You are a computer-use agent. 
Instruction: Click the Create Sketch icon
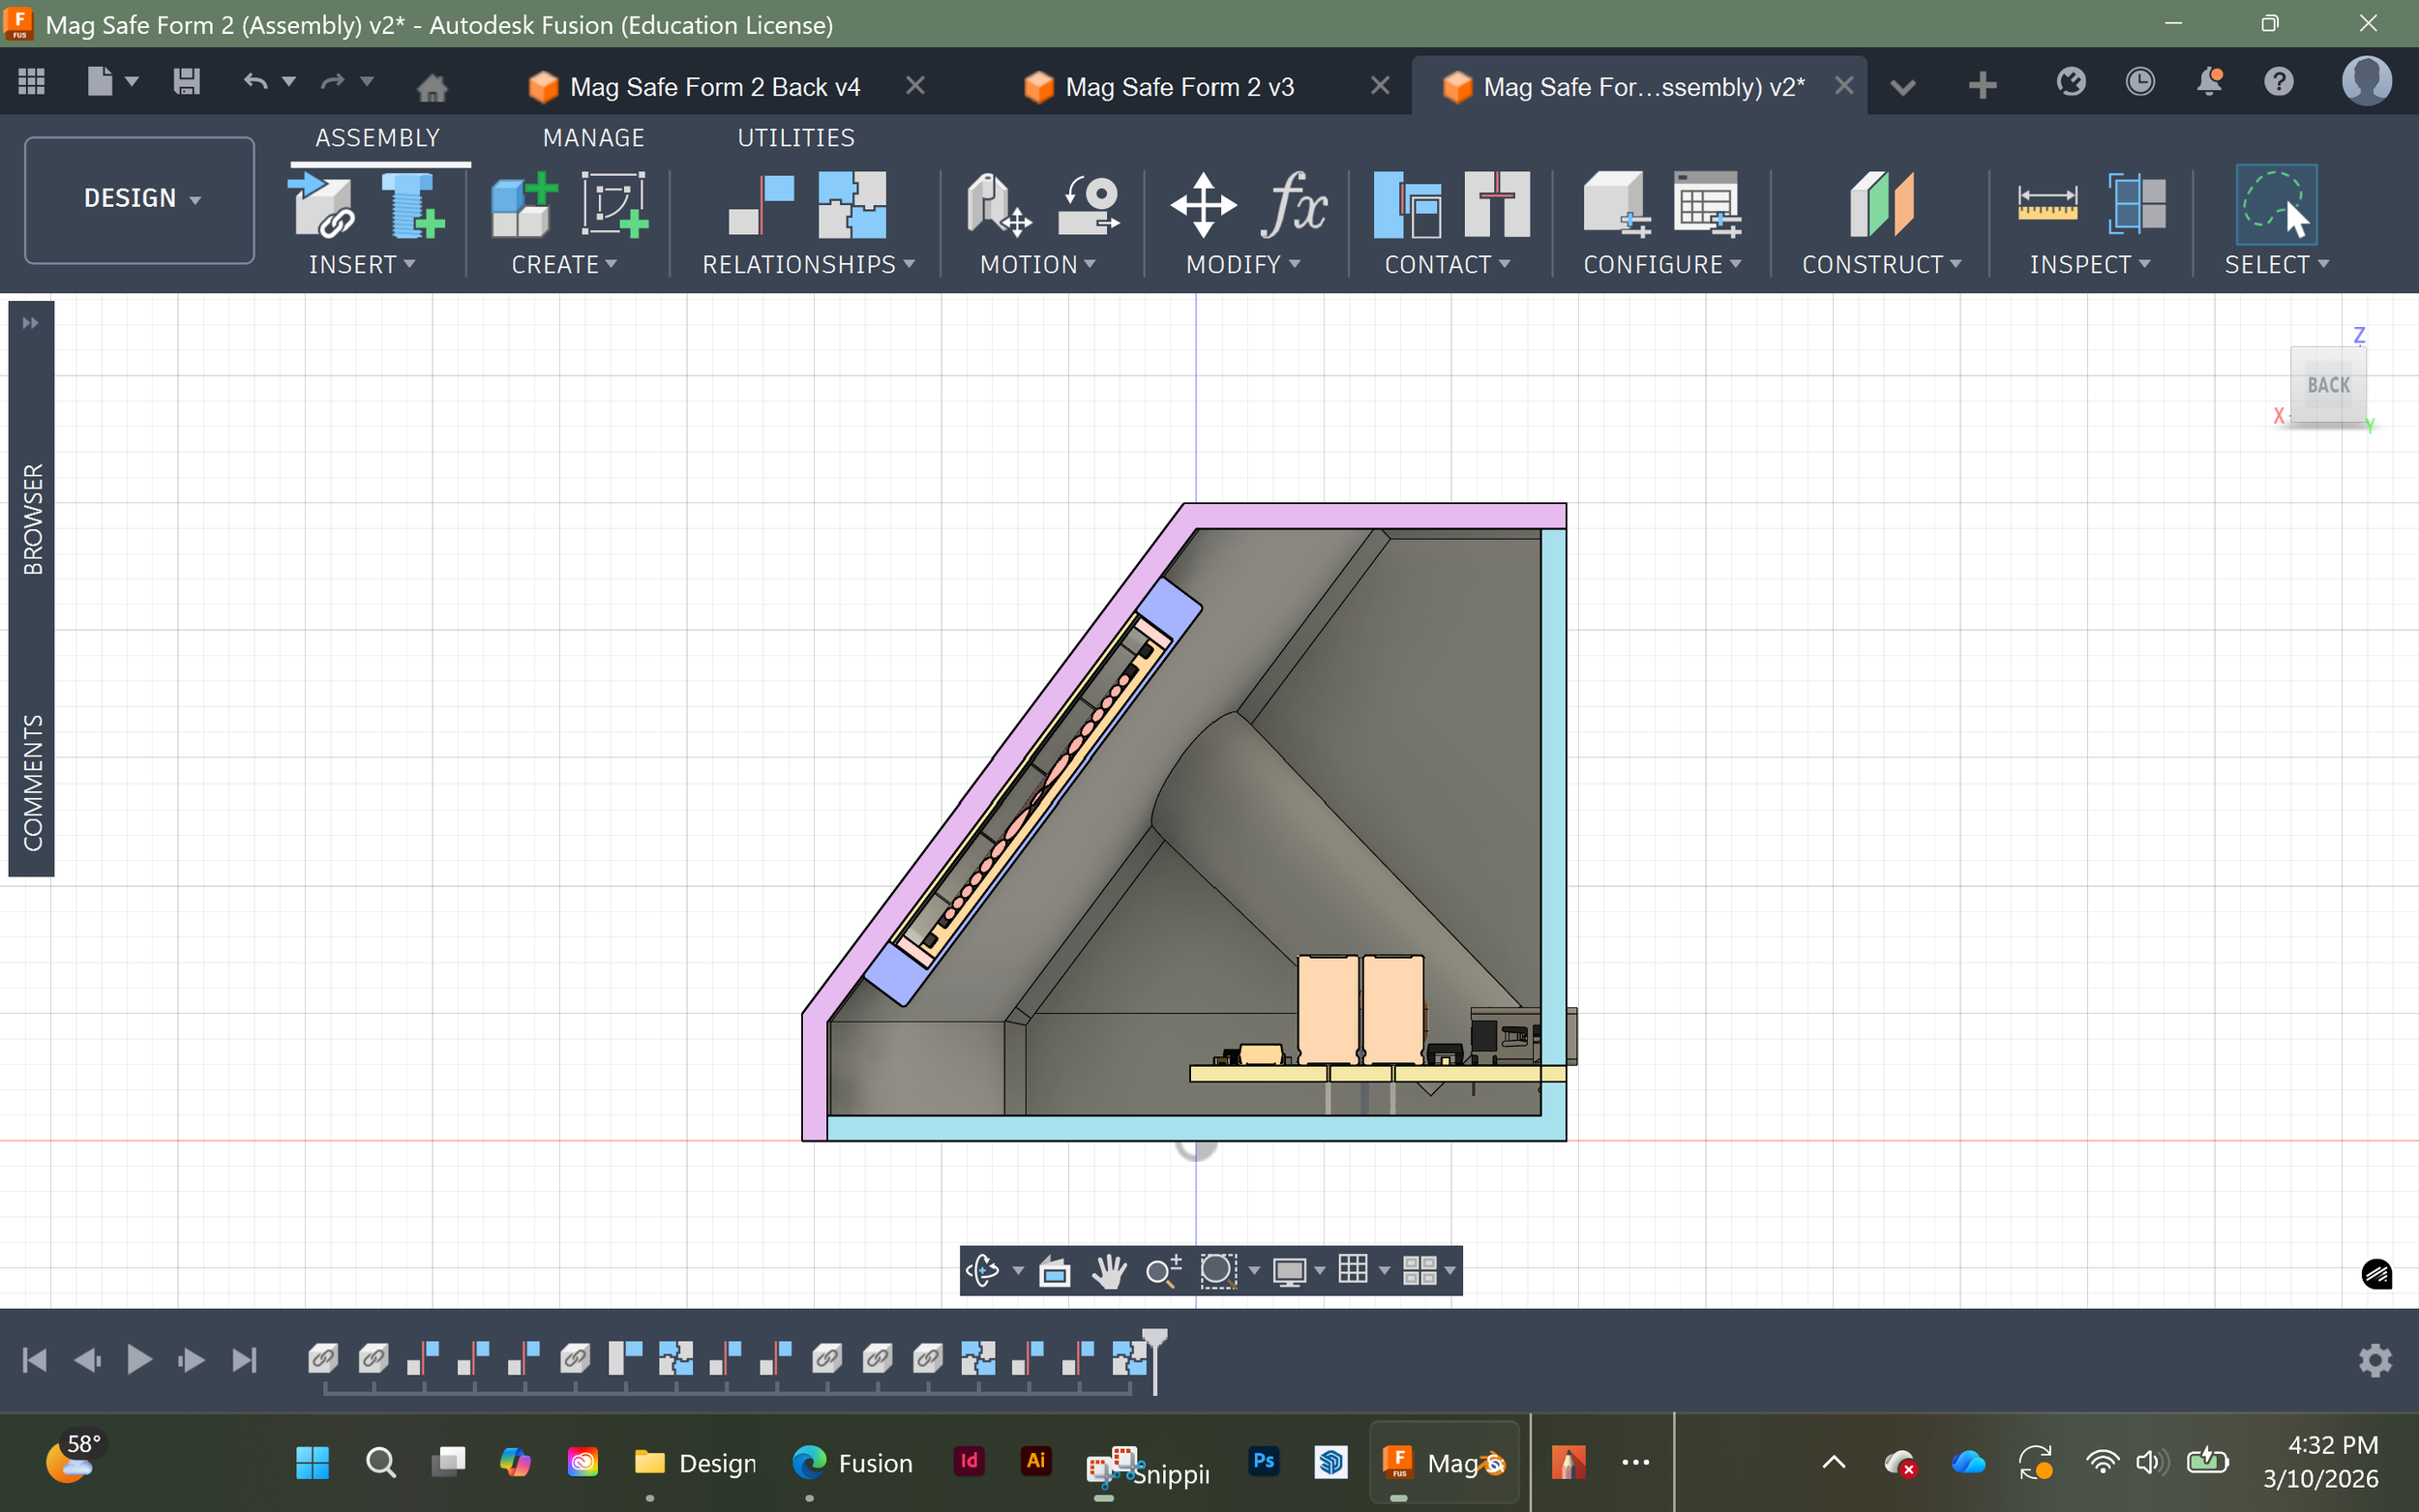click(x=614, y=205)
